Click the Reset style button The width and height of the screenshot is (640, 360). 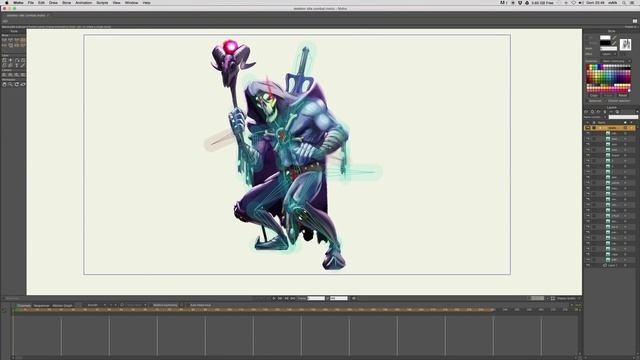click(623, 96)
